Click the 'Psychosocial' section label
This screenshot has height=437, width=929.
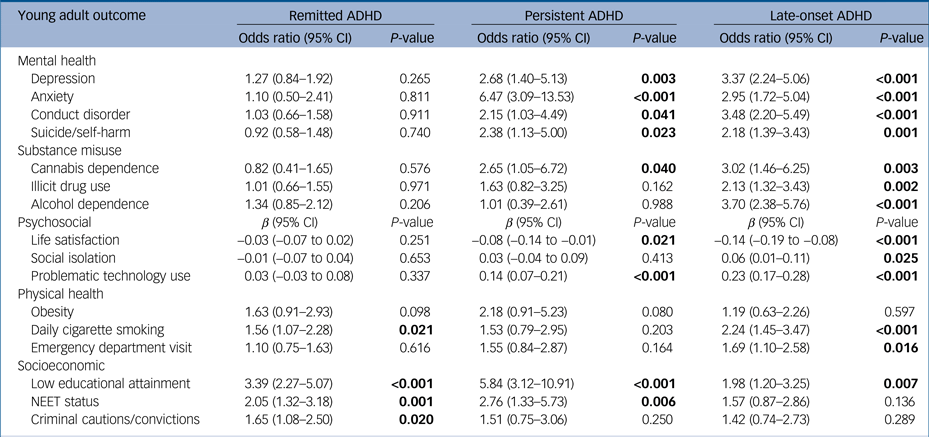(55, 222)
